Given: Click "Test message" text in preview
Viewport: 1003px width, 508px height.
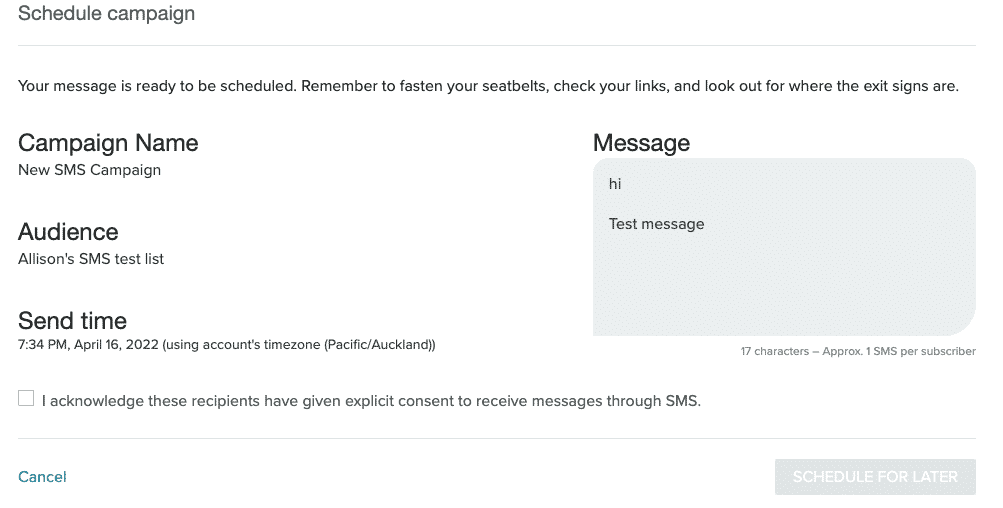Looking at the screenshot, I should (656, 224).
